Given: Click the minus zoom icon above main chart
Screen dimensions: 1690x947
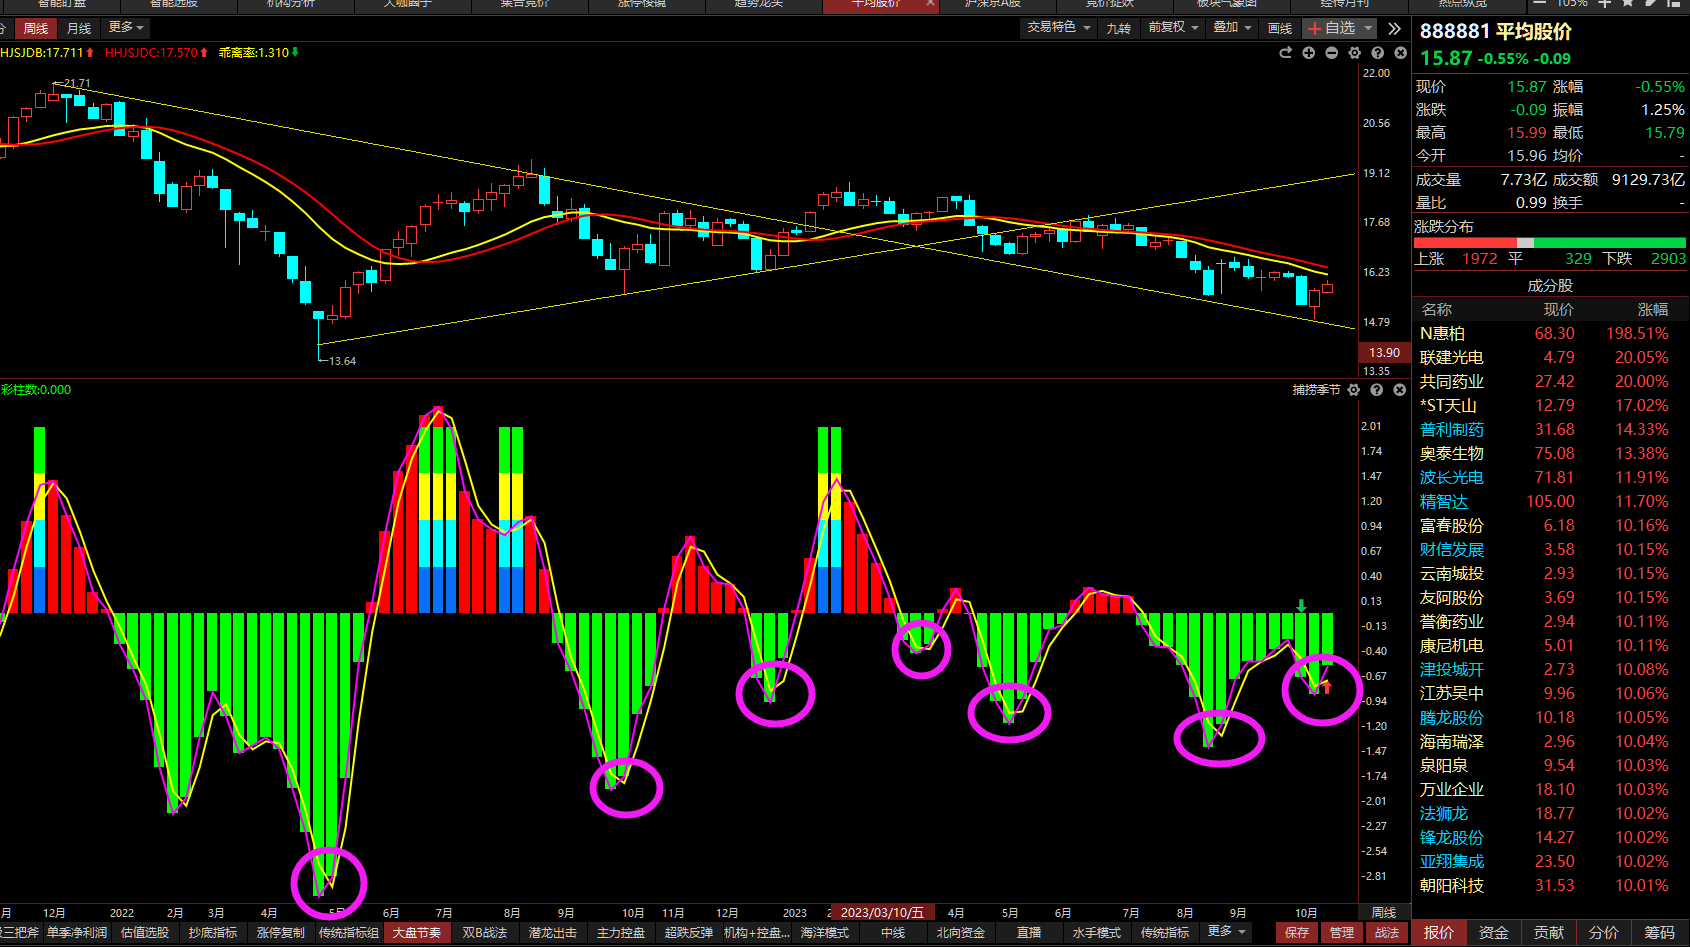Looking at the screenshot, I should click(1331, 53).
